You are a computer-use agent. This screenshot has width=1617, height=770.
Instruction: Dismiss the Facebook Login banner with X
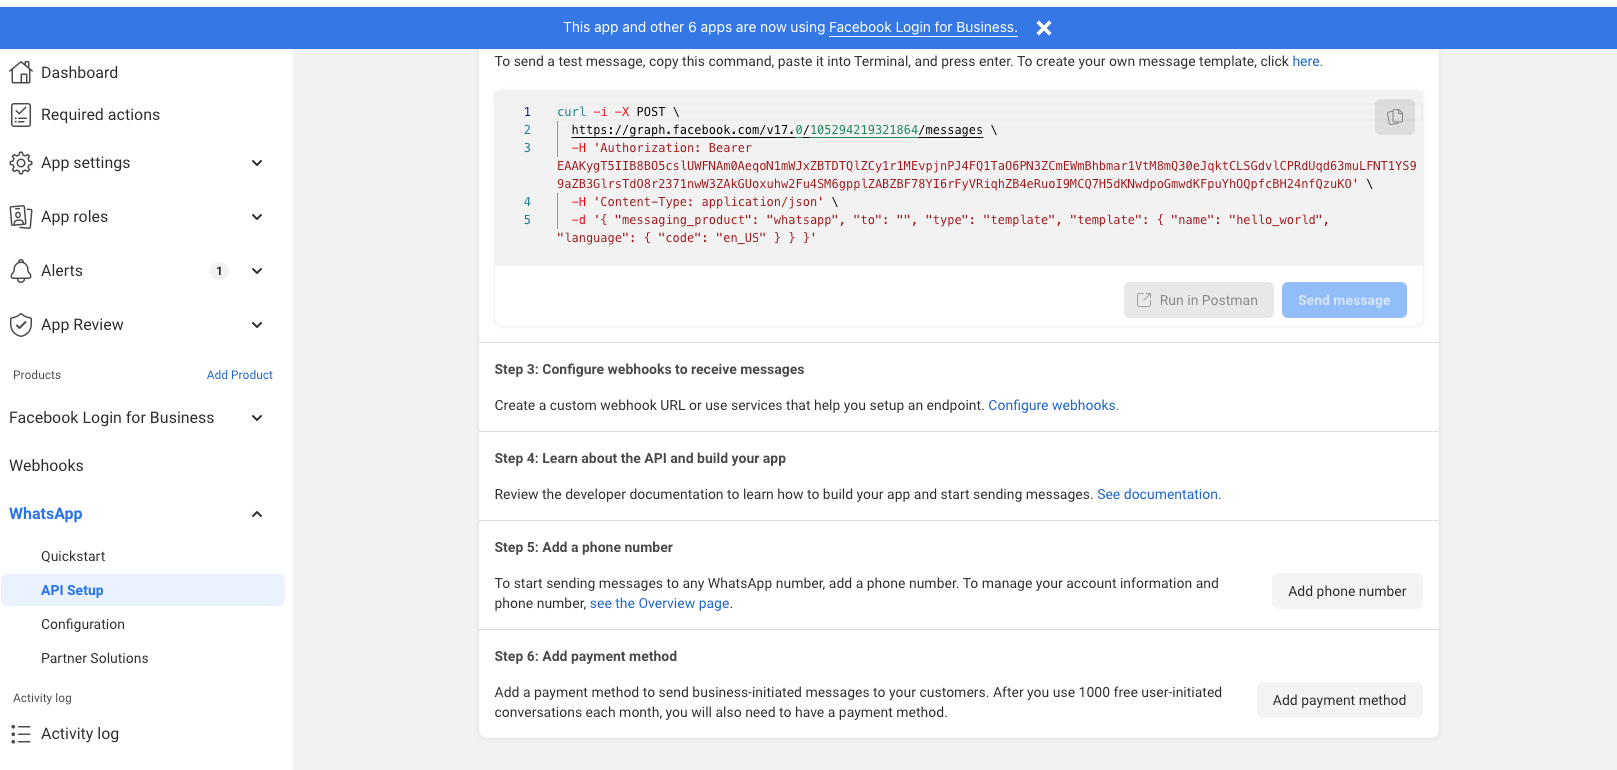click(x=1044, y=28)
